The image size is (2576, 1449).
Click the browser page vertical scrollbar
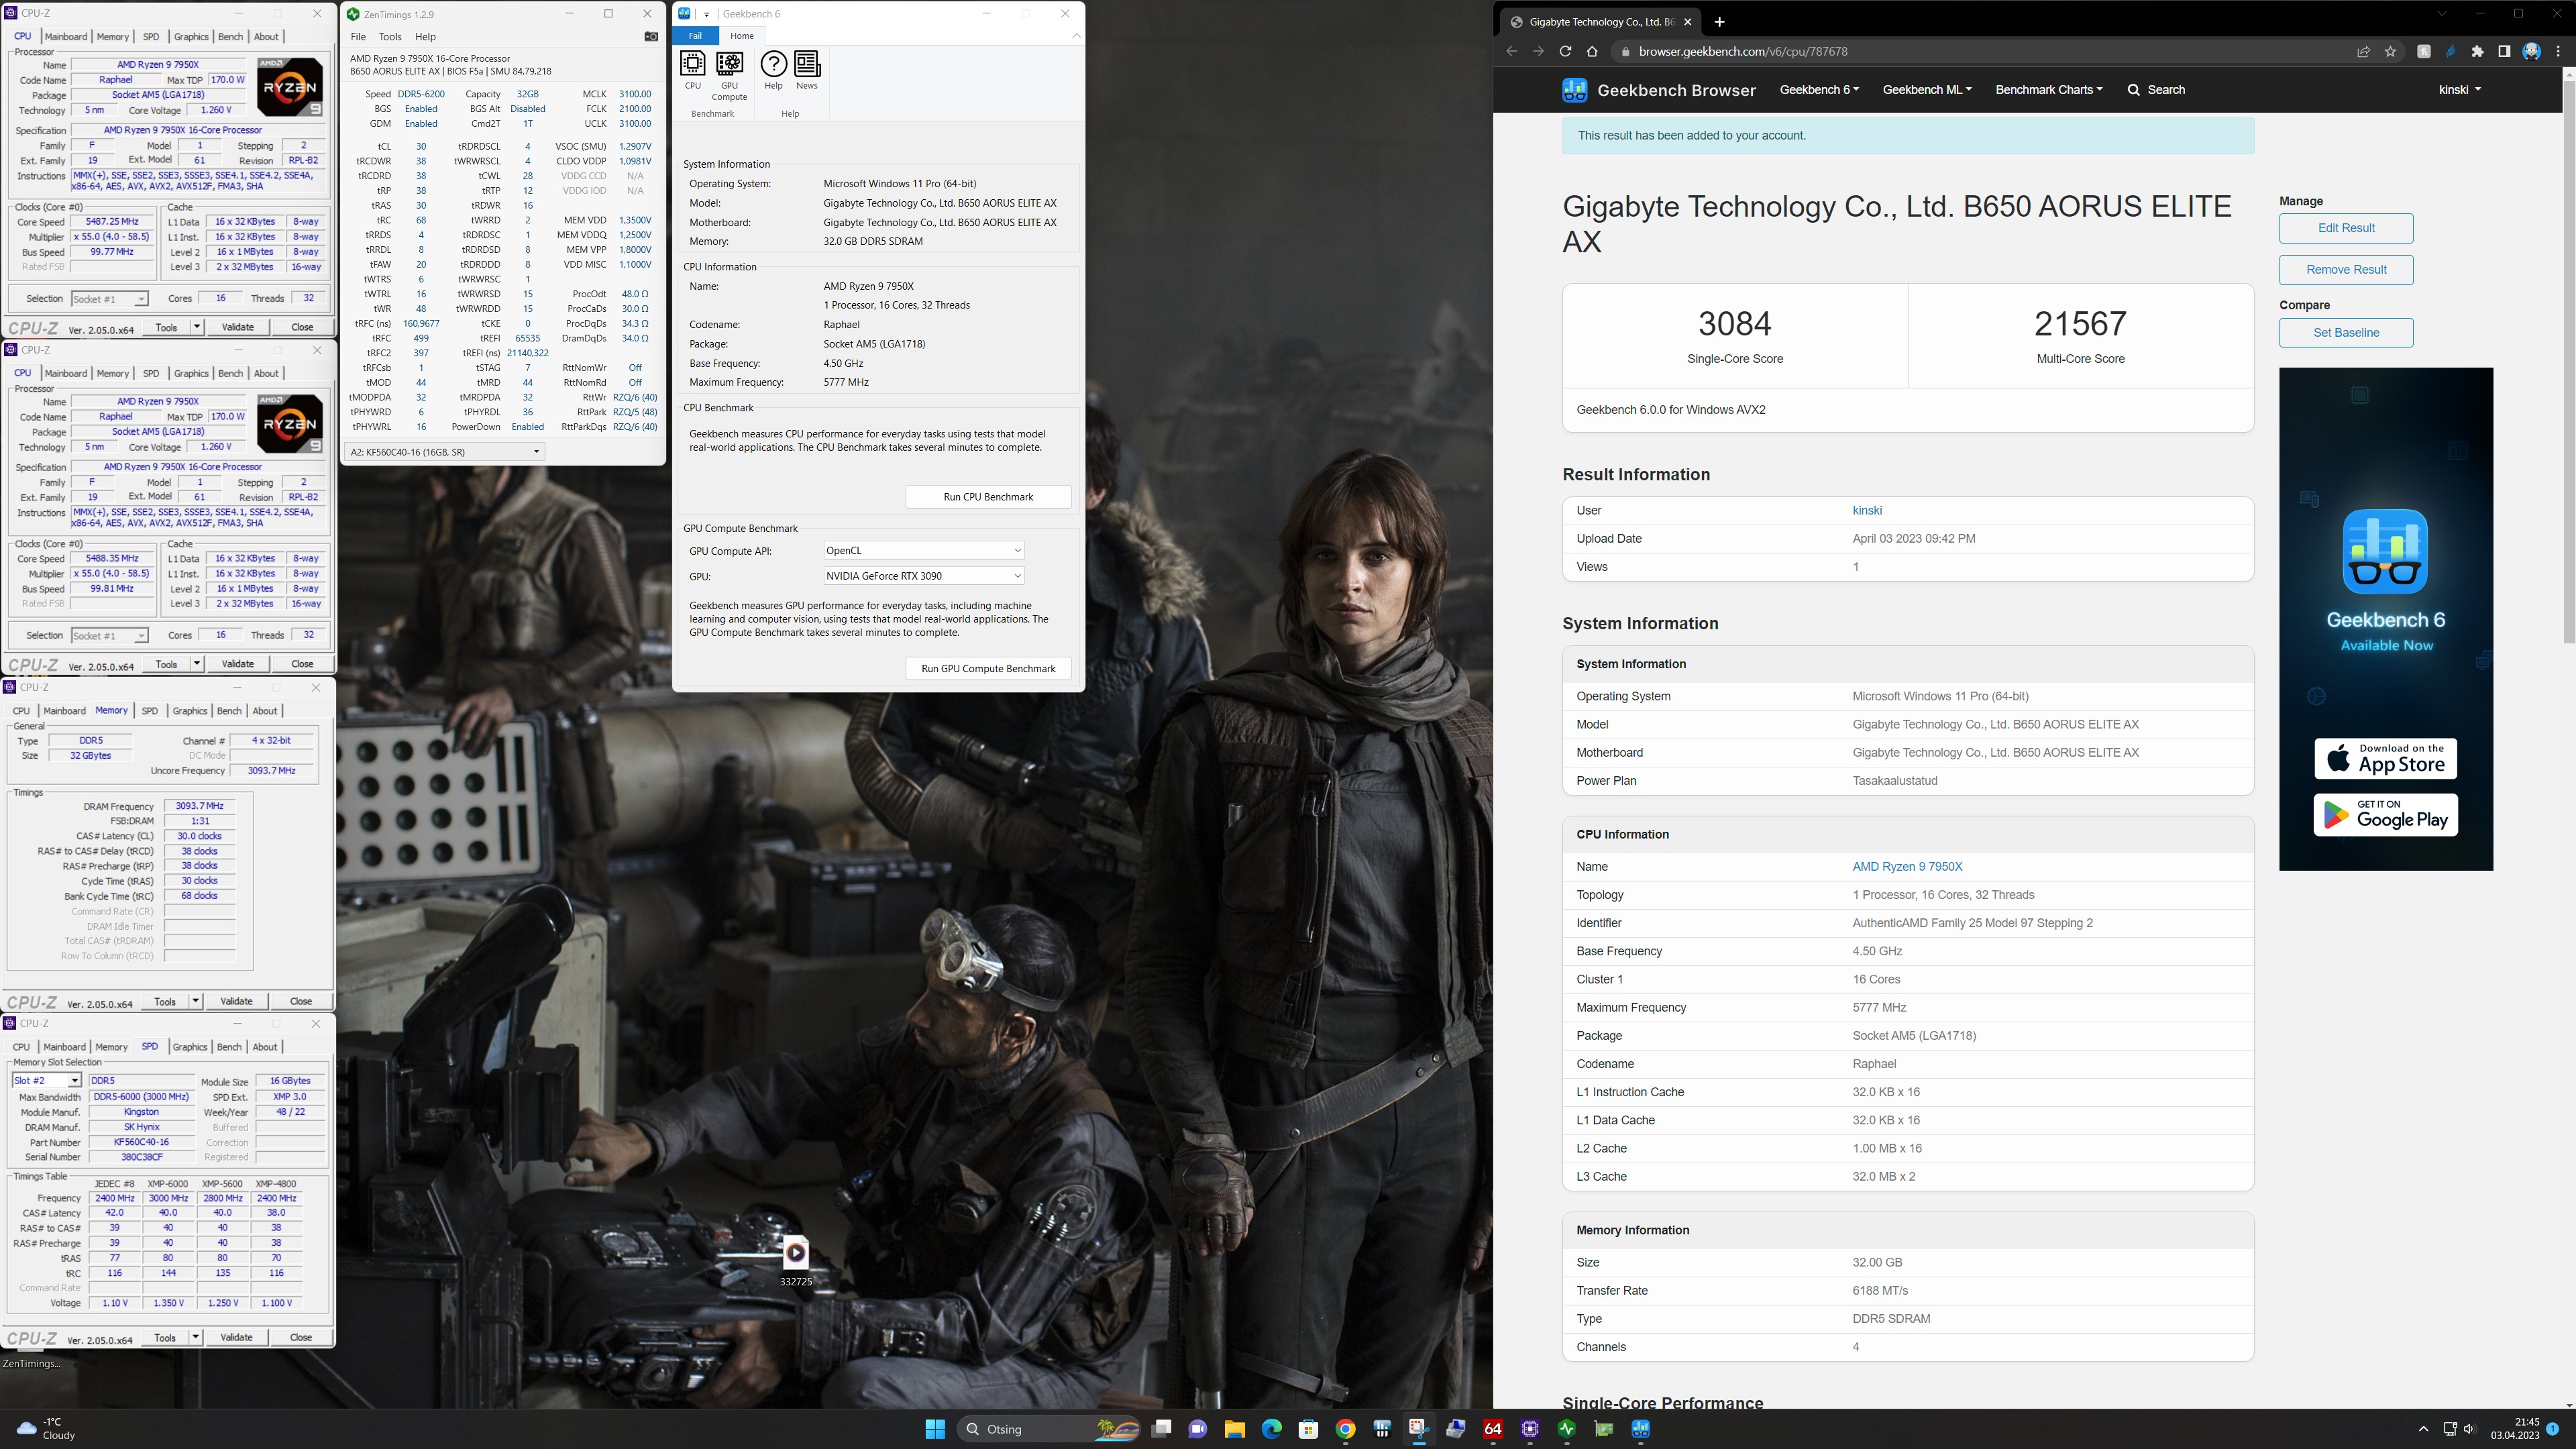pyautogui.click(x=2568, y=362)
